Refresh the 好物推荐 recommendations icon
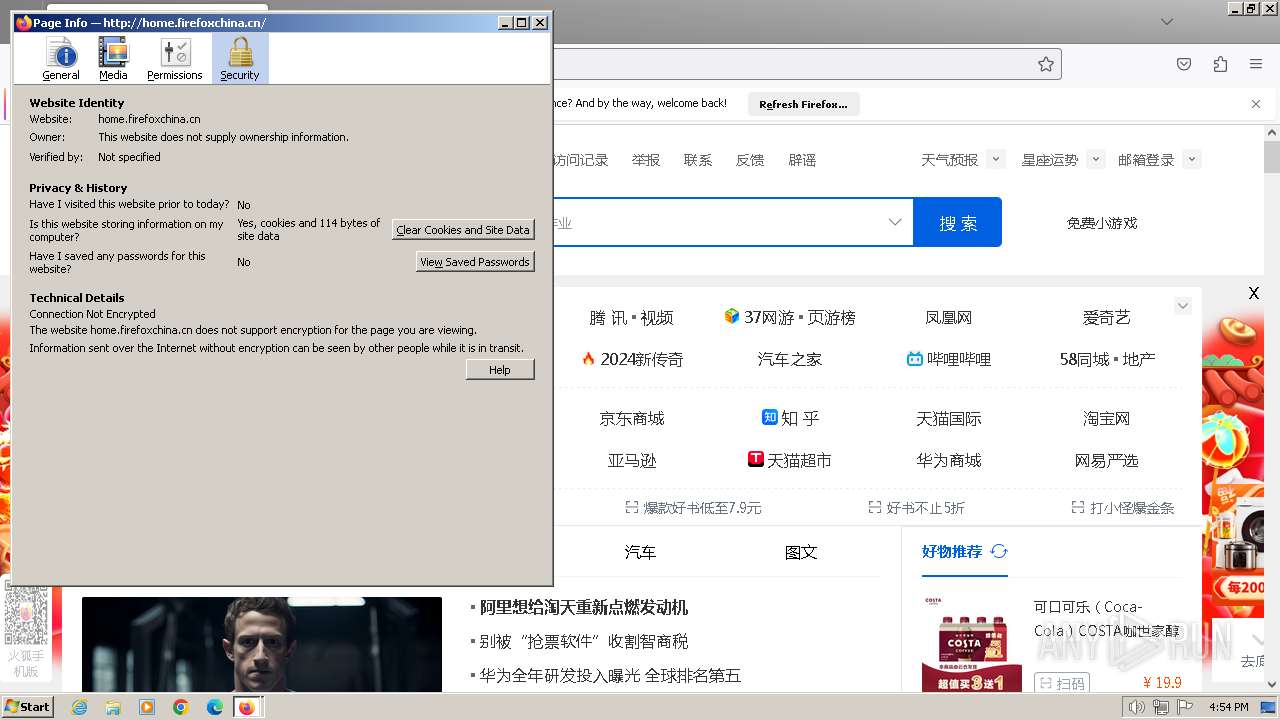This screenshot has height=720, width=1280. click(x=998, y=551)
